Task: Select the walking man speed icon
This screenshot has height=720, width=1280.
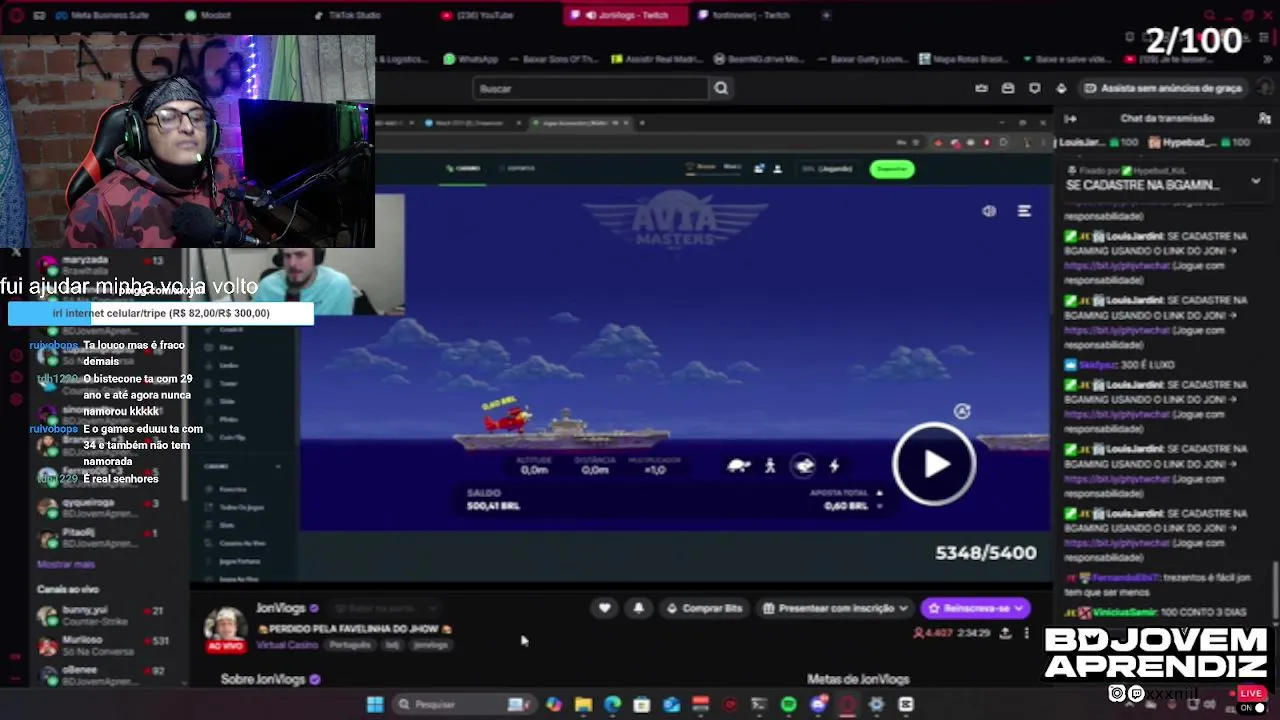Action: (x=770, y=465)
